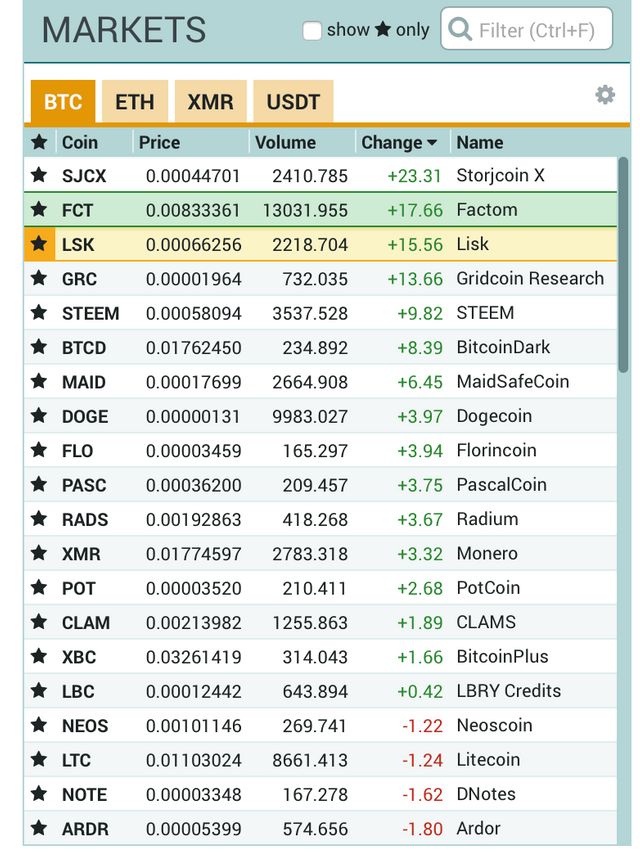Switch to the ETH markets tab
Screen dimensions: 640x856
(x=135, y=102)
